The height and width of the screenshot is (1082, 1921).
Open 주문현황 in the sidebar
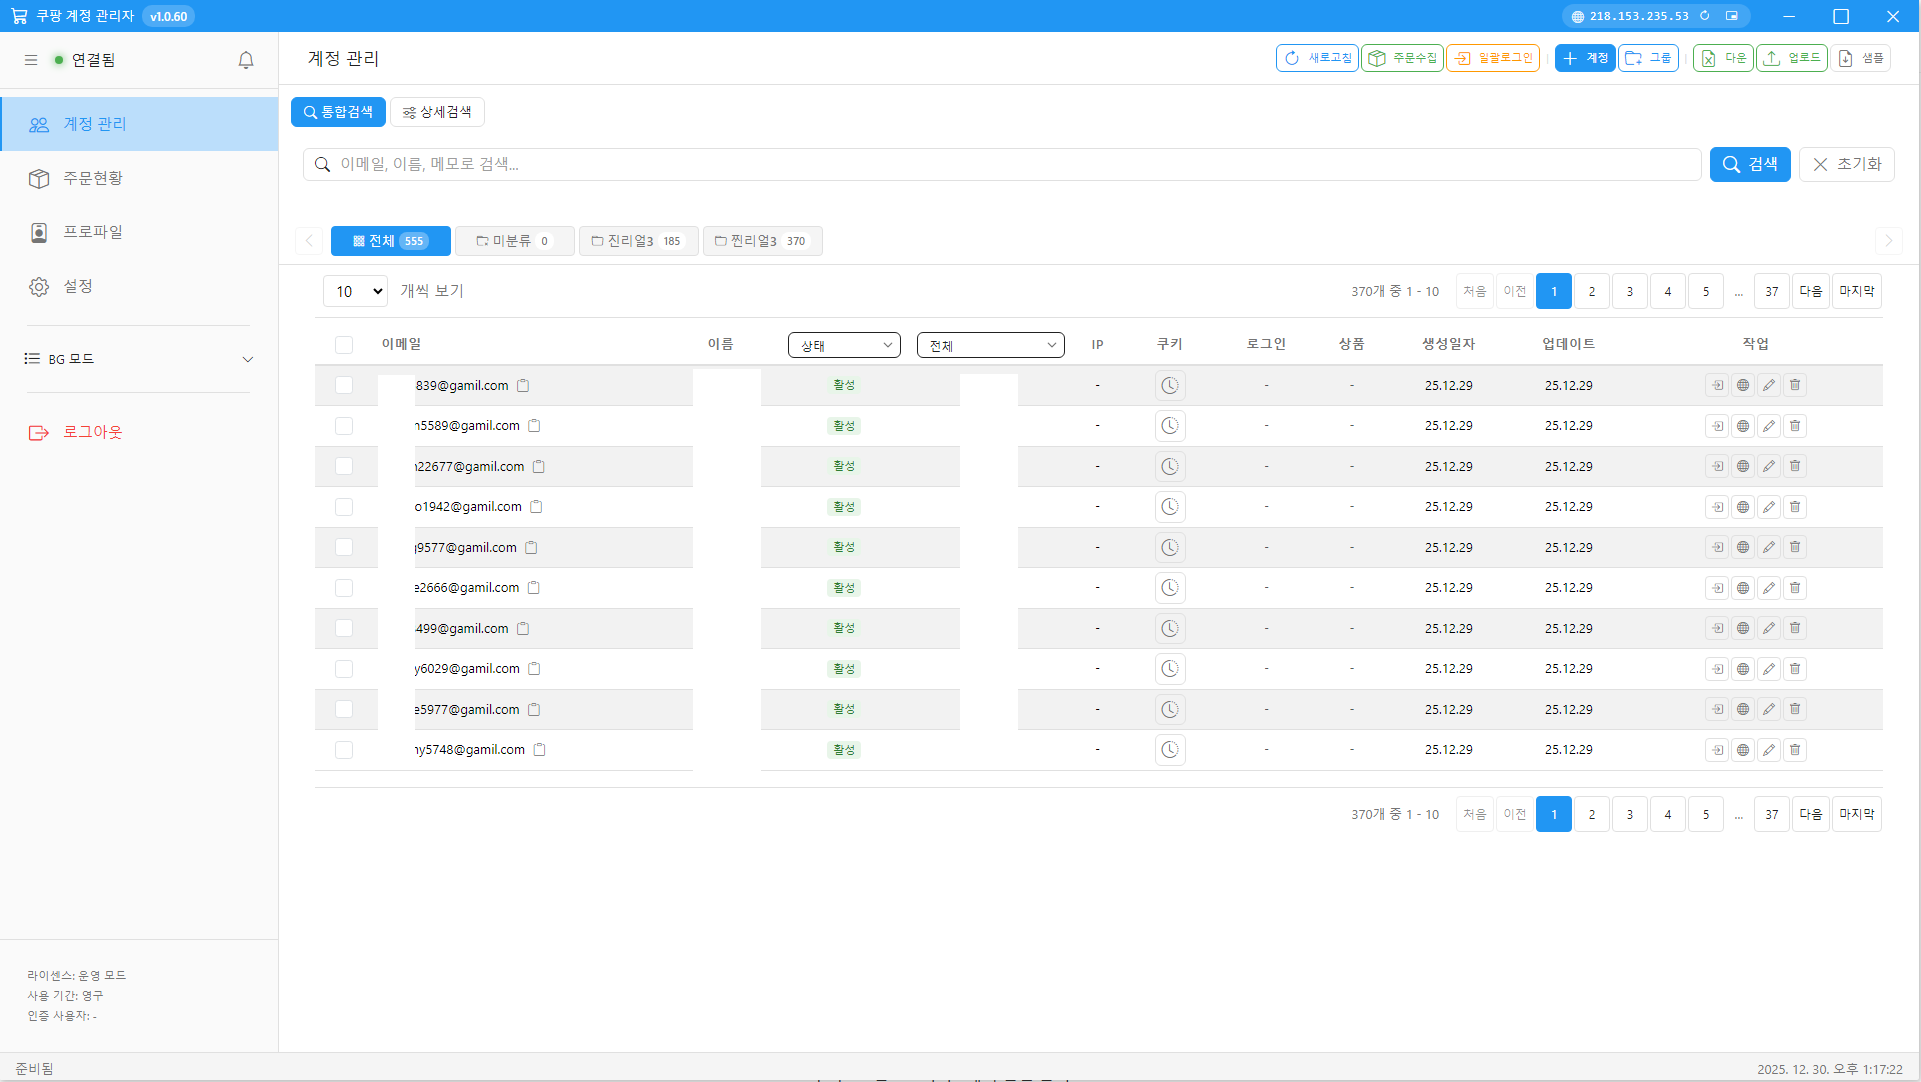click(93, 178)
